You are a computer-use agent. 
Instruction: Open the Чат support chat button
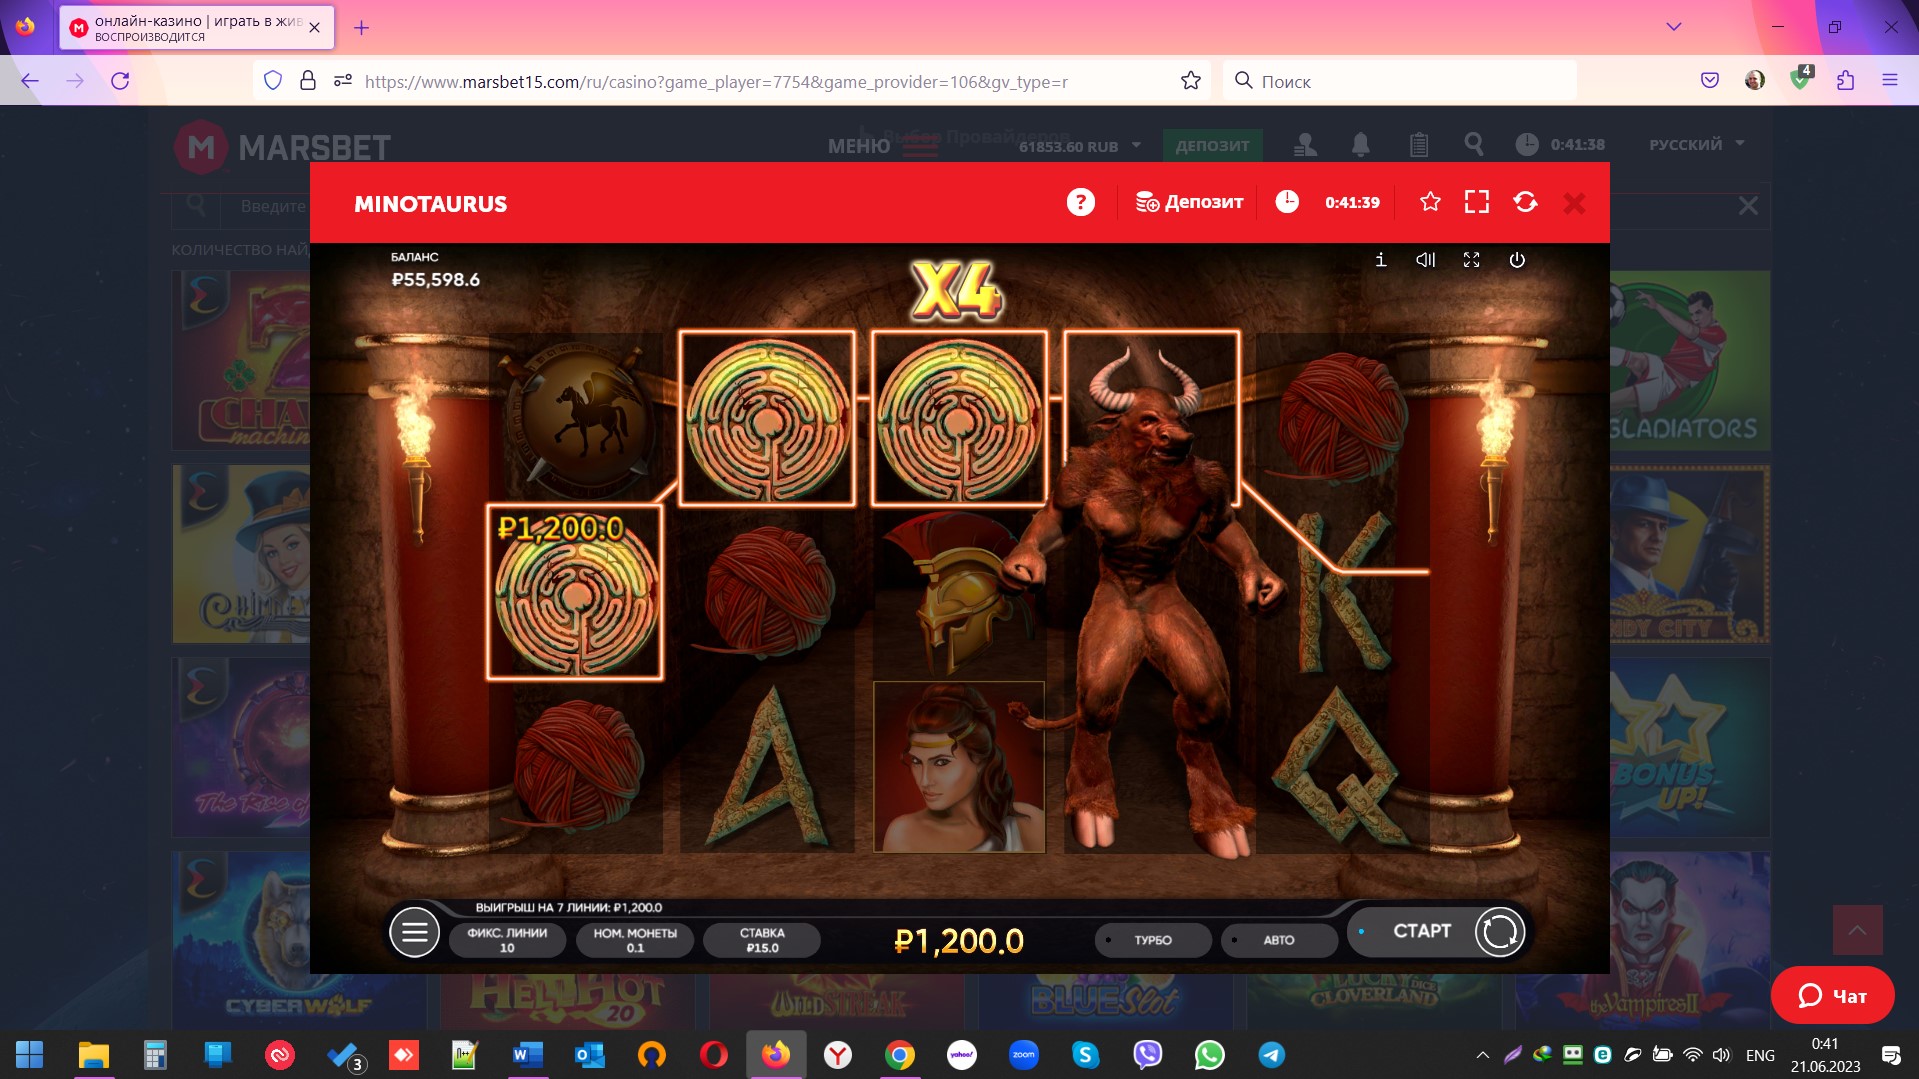pyautogui.click(x=1832, y=995)
